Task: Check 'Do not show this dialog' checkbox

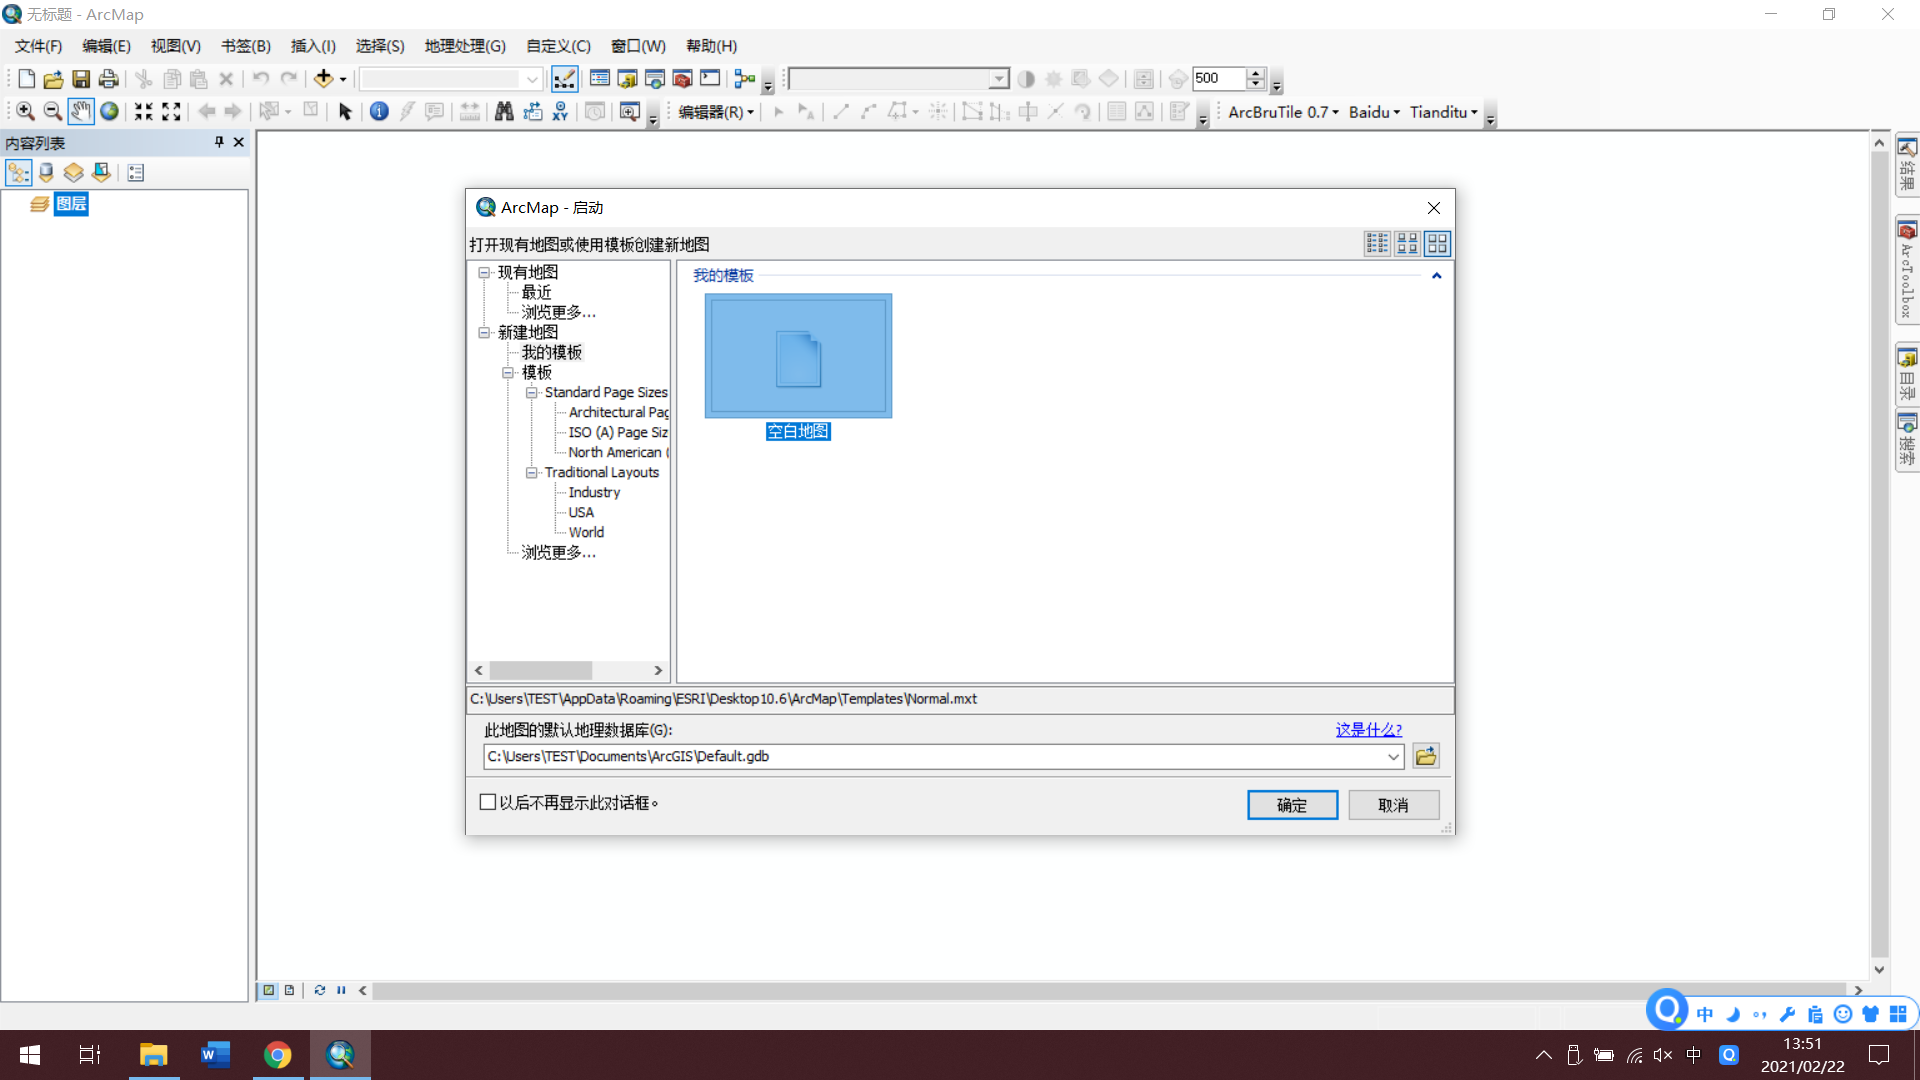Action: (488, 803)
